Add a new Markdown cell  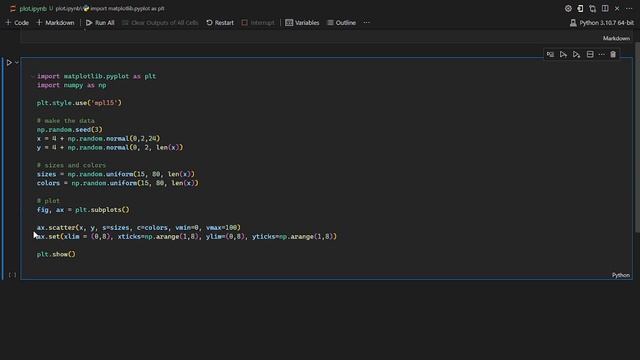56,22
